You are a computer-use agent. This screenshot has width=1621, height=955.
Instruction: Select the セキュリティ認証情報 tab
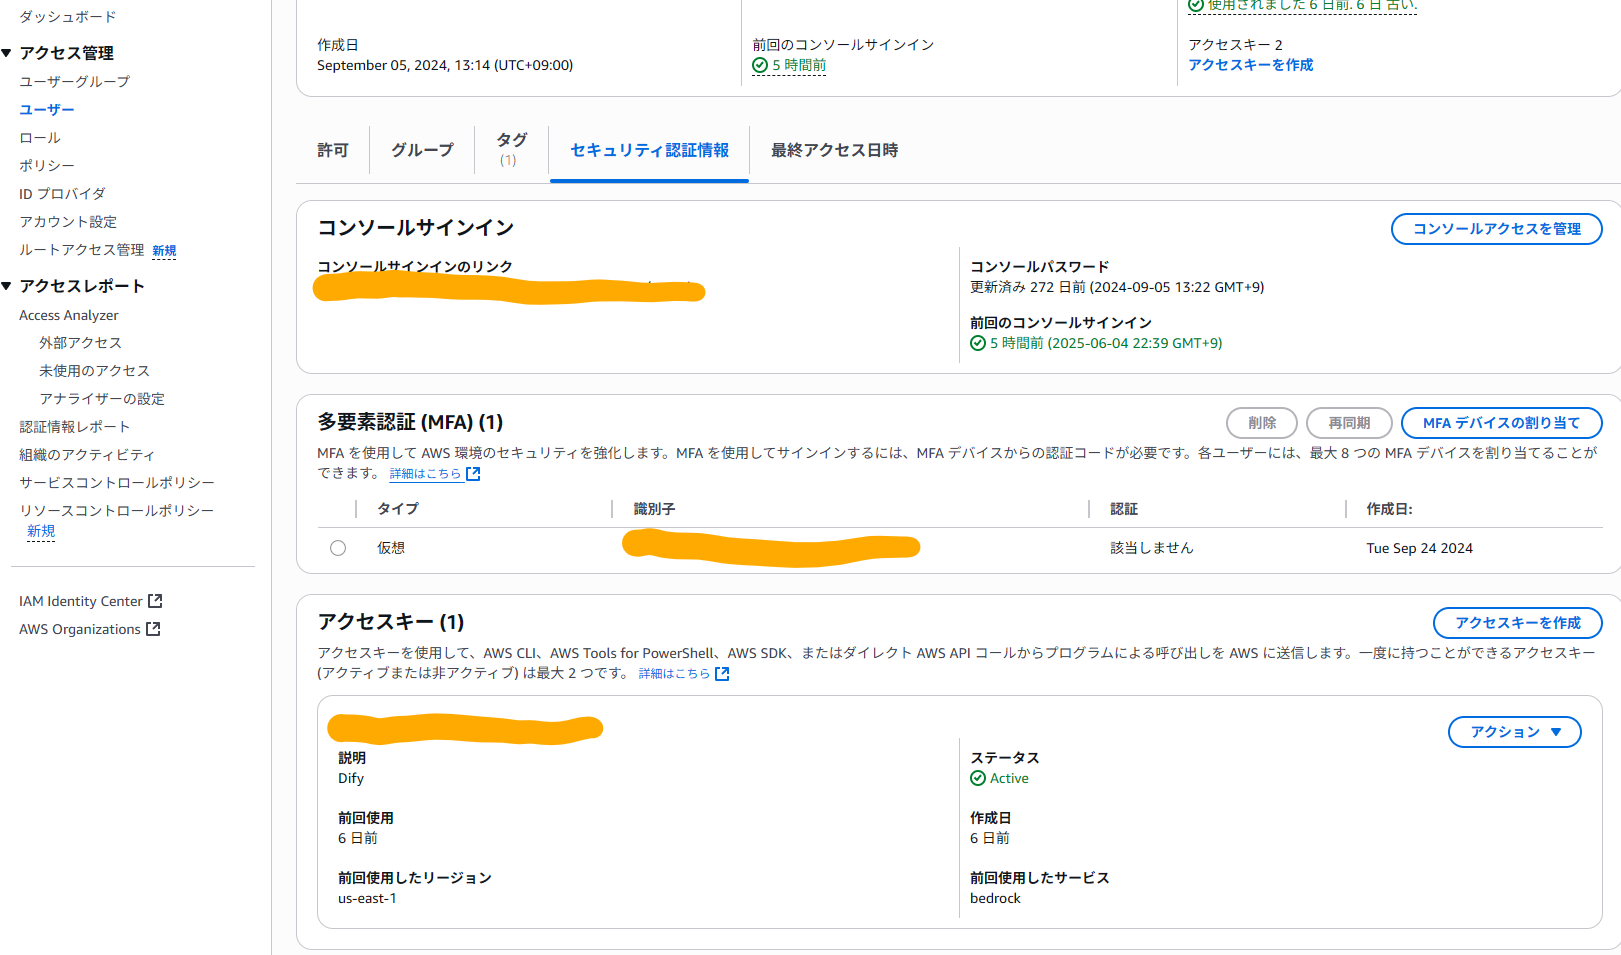(649, 150)
